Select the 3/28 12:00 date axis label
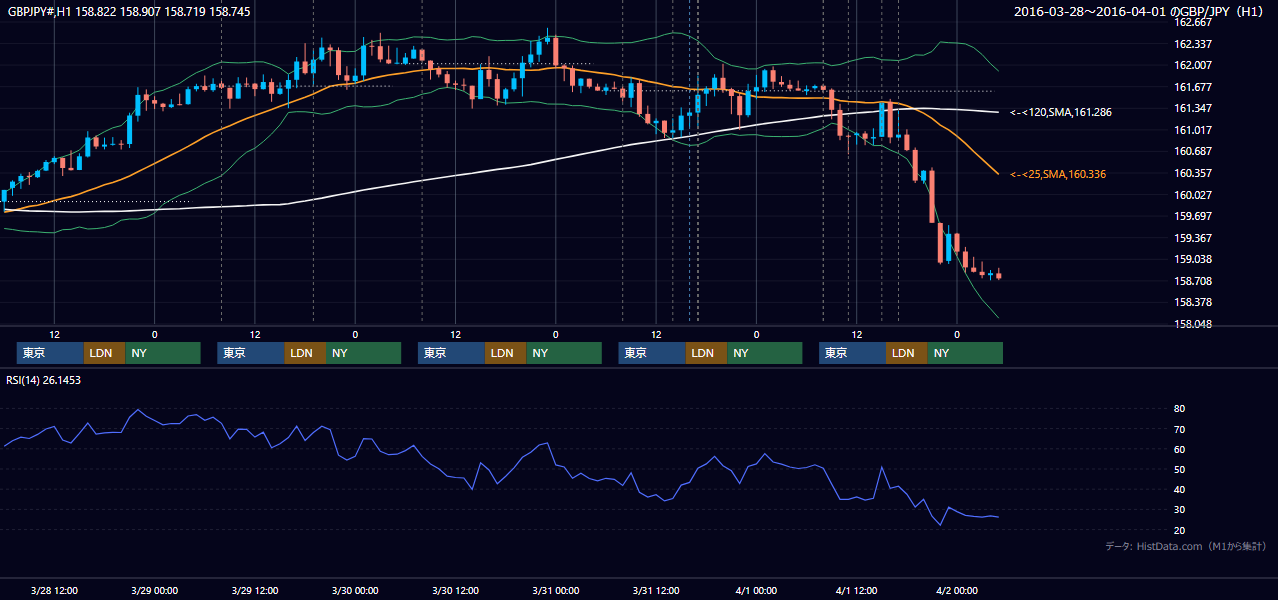The height and width of the screenshot is (600, 1278). [54, 590]
